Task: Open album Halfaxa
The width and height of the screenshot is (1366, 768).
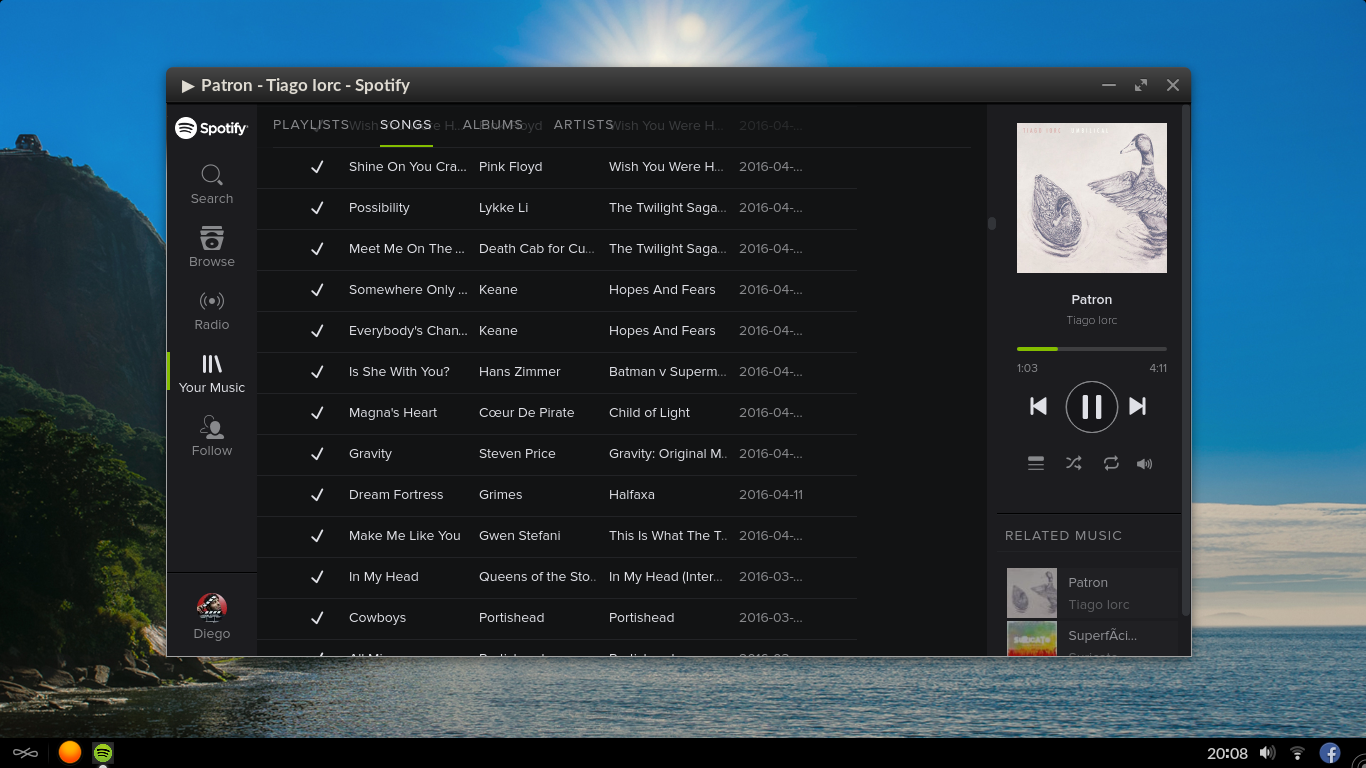Action: (x=631, y=495)
